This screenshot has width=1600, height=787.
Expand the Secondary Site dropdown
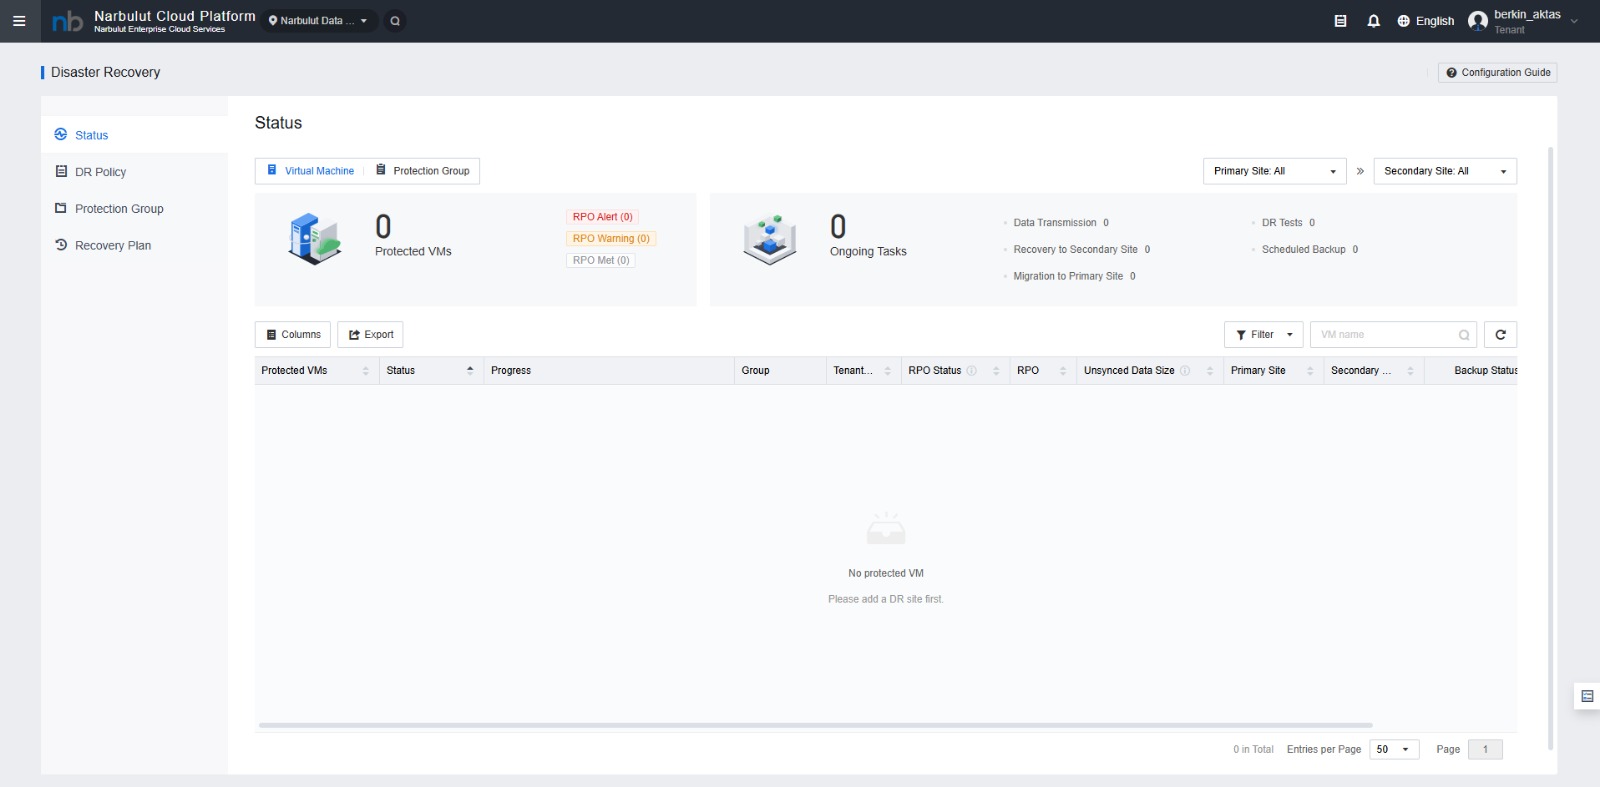pos(1444,171)
